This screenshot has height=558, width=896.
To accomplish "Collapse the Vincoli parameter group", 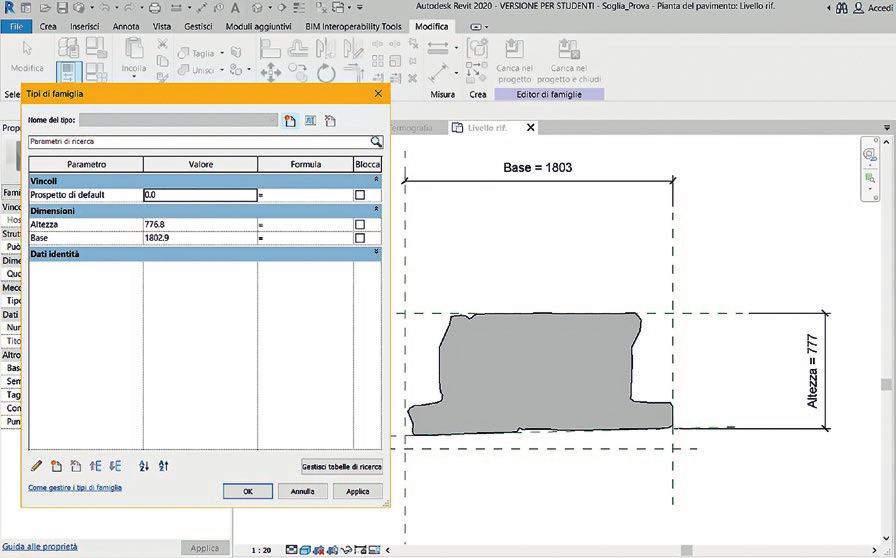I will click(x=376, y=180).
